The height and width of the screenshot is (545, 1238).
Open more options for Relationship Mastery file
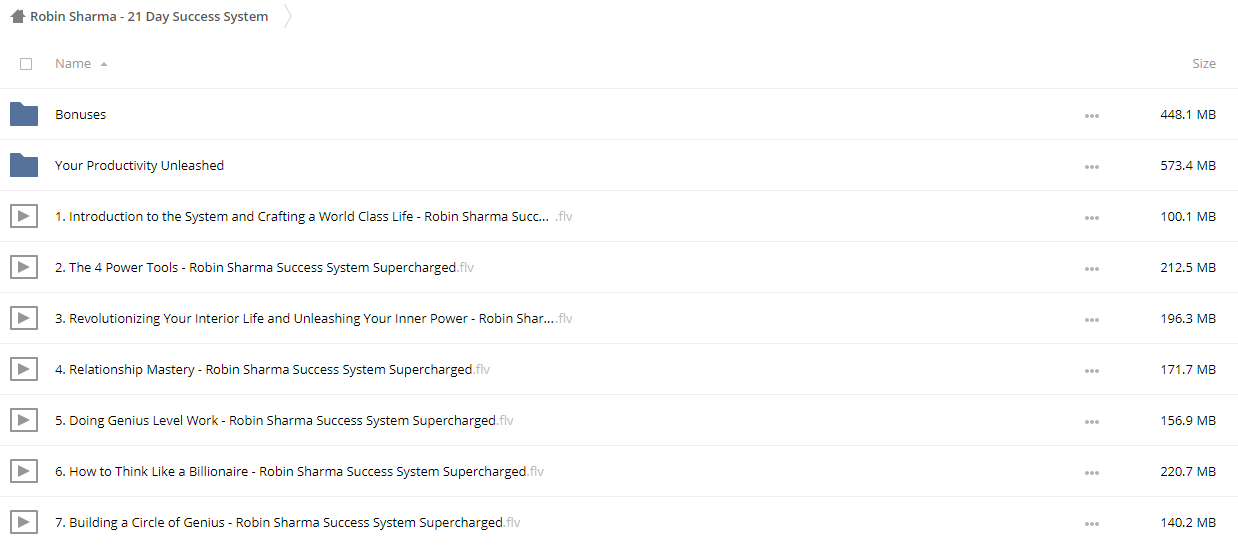pos(1091,371)
